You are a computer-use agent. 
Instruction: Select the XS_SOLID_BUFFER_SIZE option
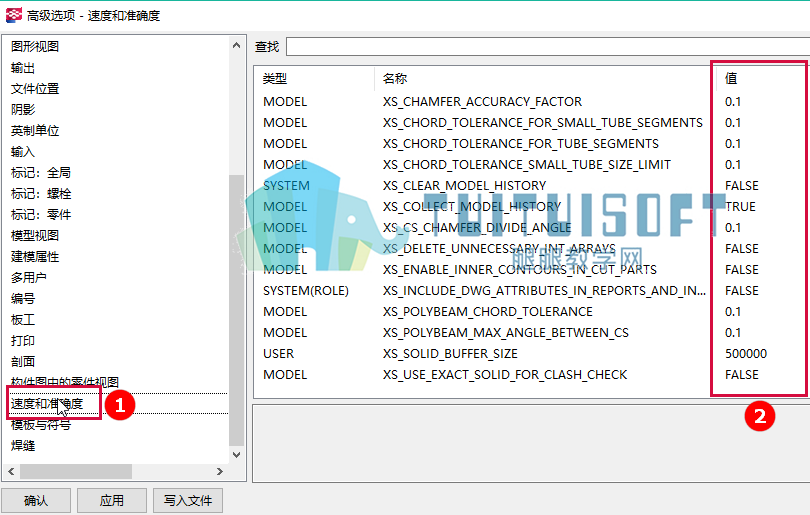[450, 354]
